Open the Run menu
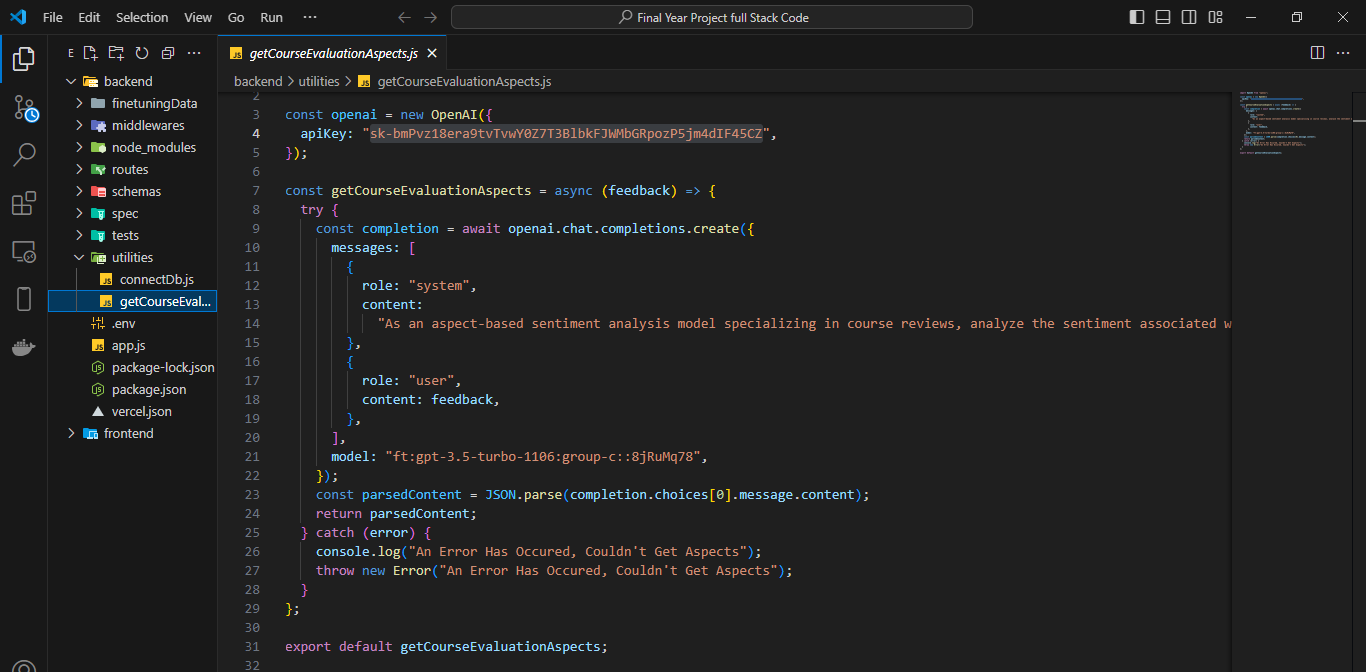This screenshot has height=672, width=1366. point(271,16)
